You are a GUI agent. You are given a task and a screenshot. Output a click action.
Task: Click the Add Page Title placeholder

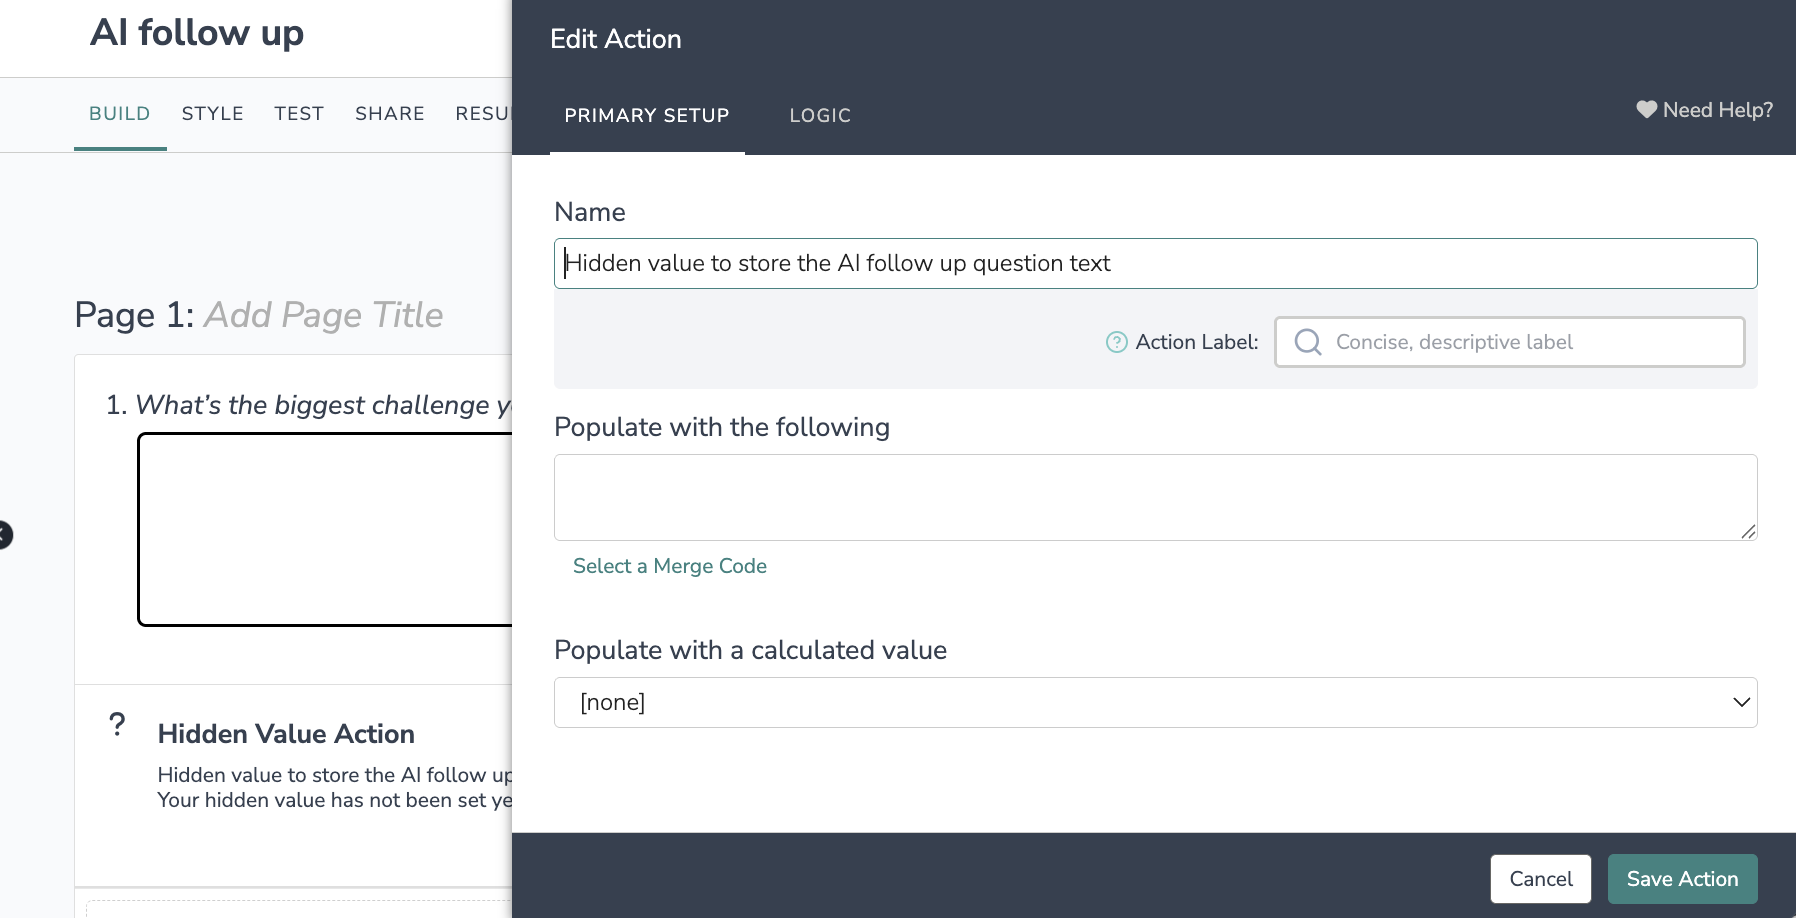tap(323, 315)
